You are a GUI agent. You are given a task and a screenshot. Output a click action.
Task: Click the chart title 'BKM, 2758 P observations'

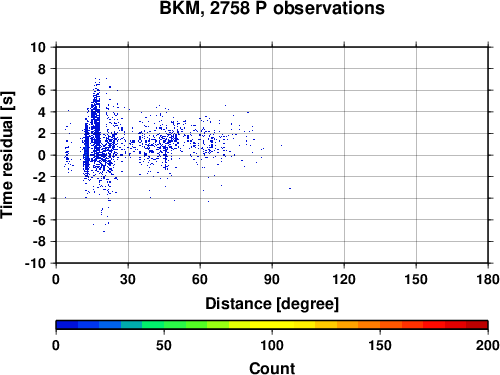click(x=272, y=8)
